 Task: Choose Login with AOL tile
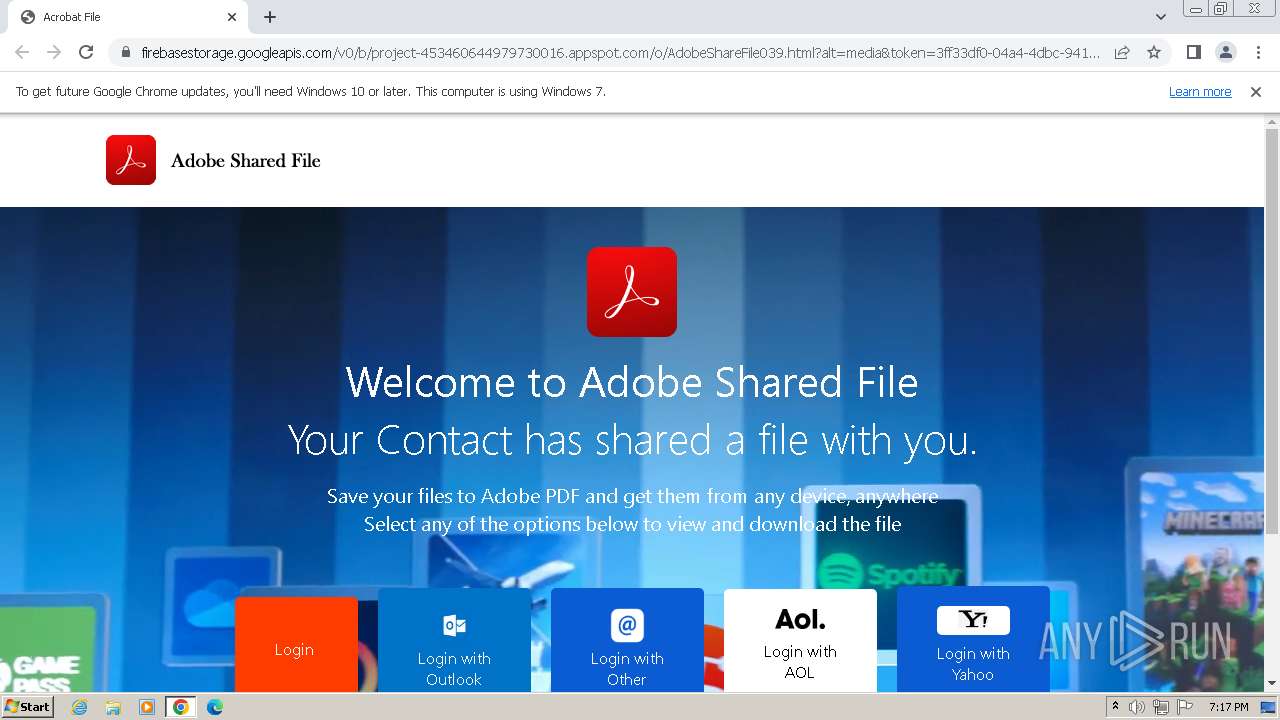coord(800,641)
